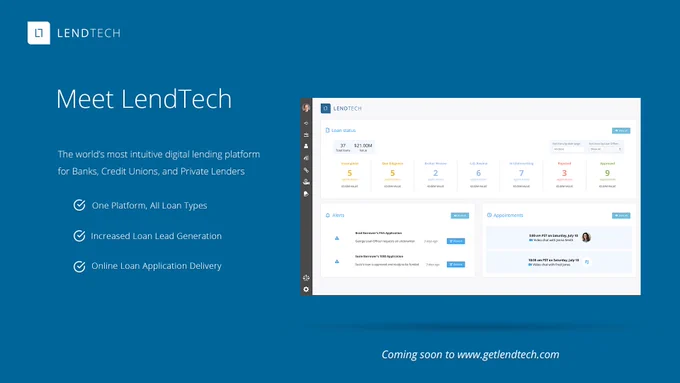Click the warning icon of the first alert

(337, 238)
